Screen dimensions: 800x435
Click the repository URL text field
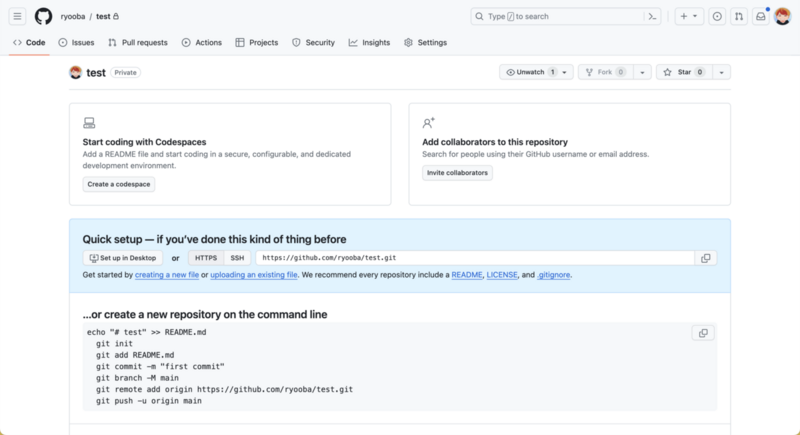(475, 258)
